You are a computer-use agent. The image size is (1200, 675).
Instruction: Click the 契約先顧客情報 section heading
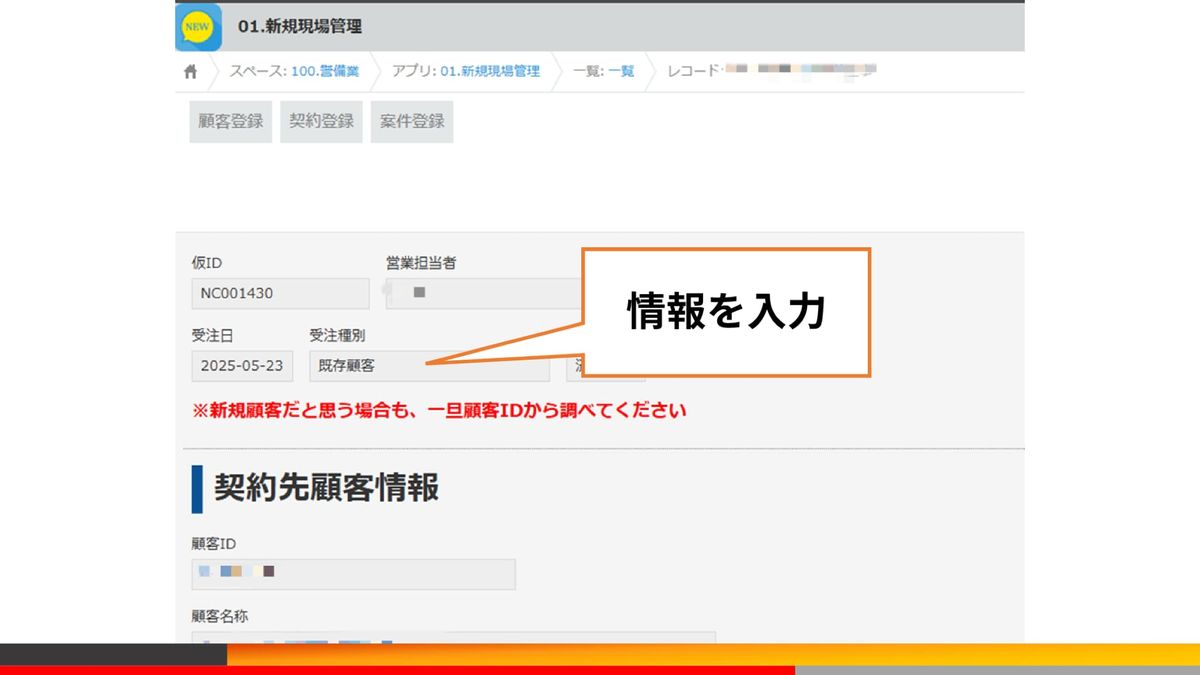pyautogui.click(x=326, y=488)
